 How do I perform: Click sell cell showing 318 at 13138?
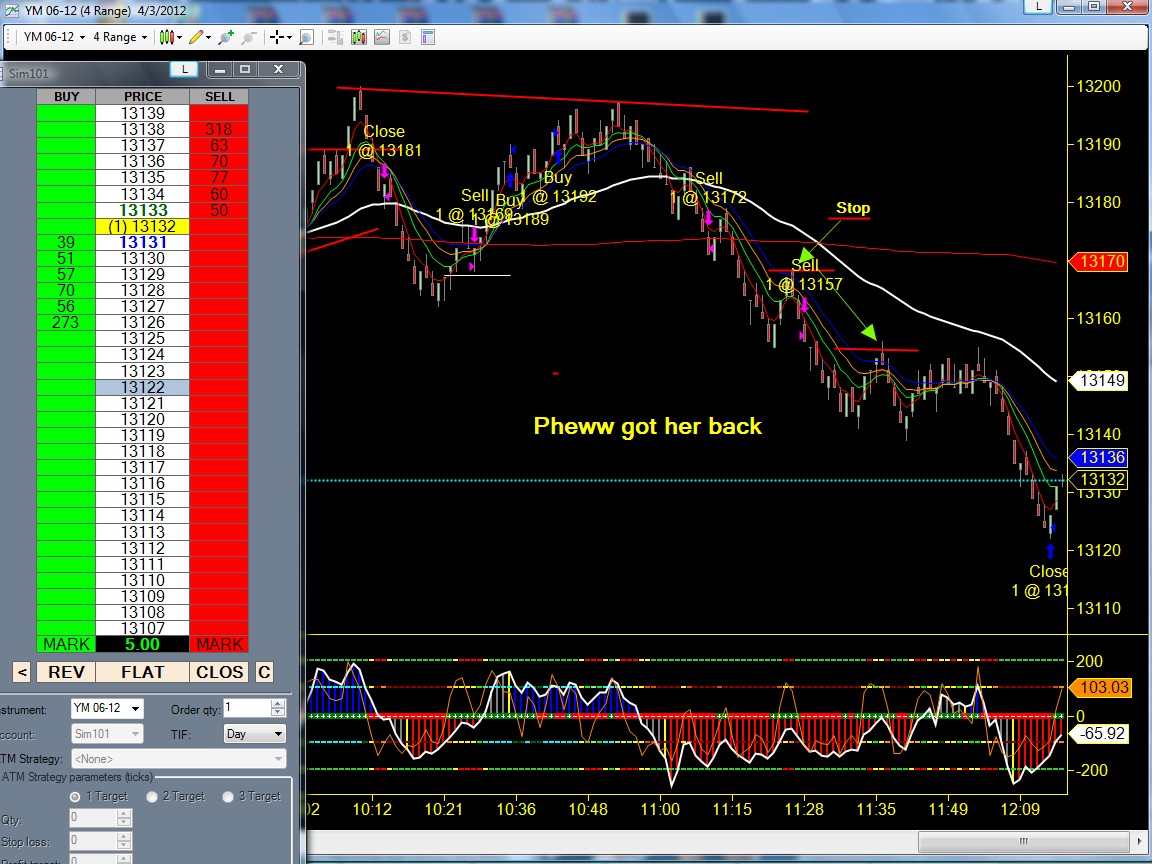point(219,129)
